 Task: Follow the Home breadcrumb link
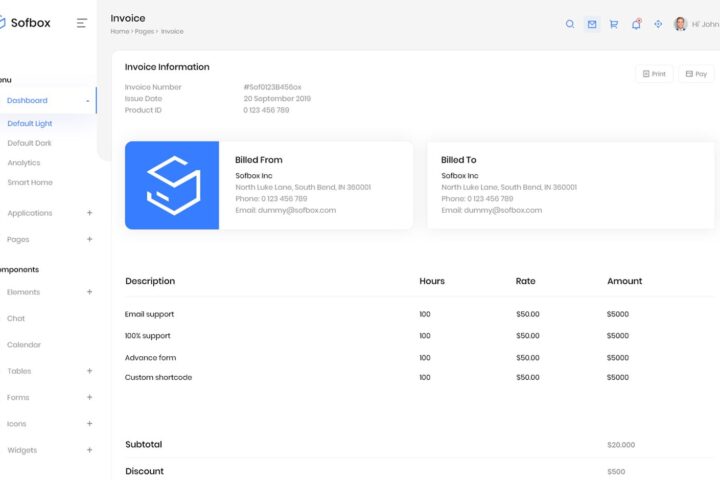click(x=119, y=32)
